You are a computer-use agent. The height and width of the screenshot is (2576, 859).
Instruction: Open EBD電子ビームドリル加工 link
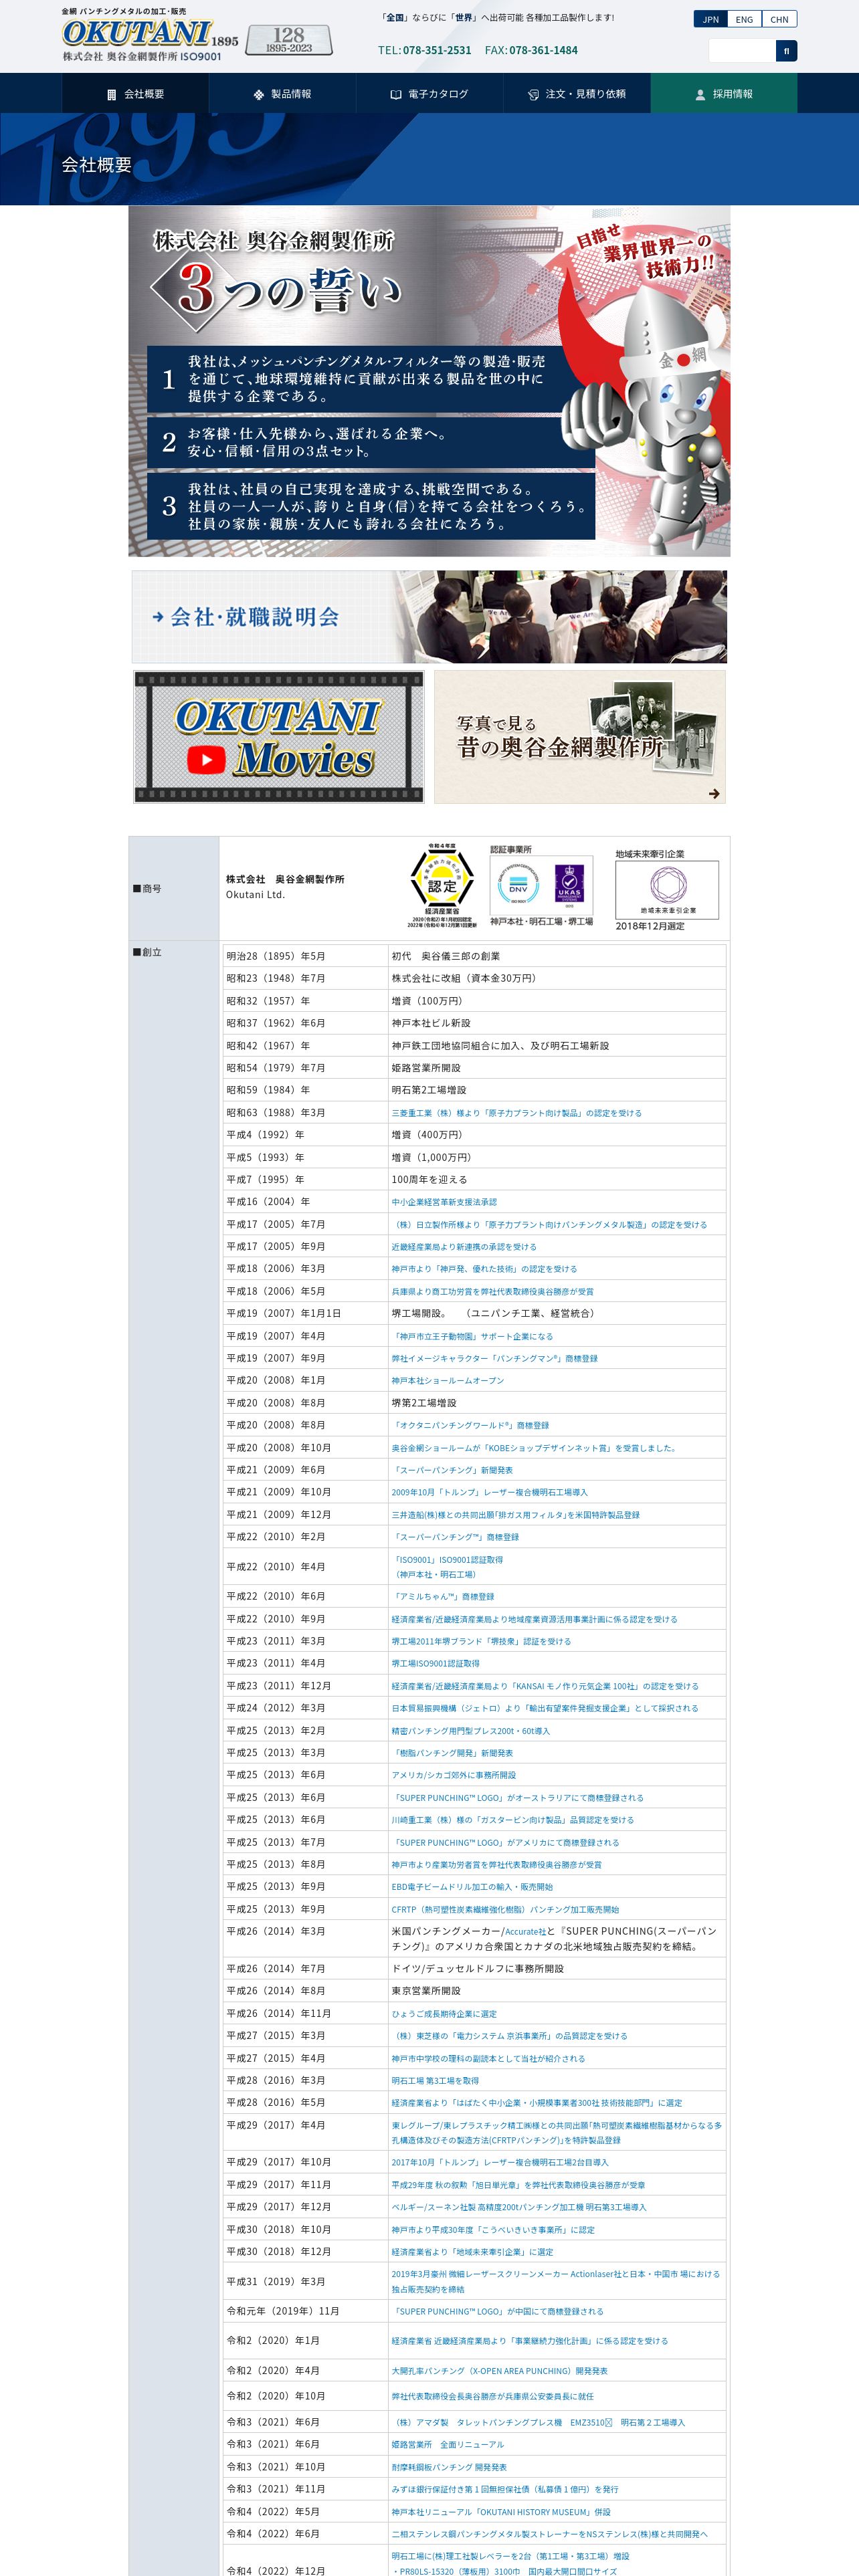click(472, 1887)
